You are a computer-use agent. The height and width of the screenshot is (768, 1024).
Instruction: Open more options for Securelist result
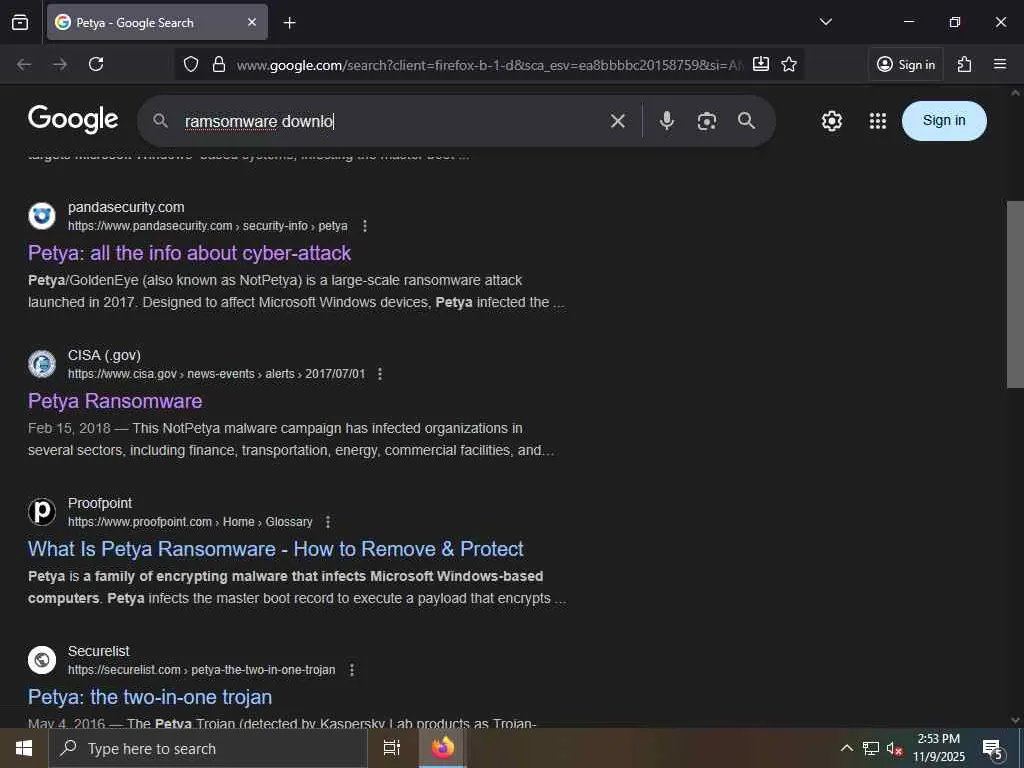click(x=352, y=670)
